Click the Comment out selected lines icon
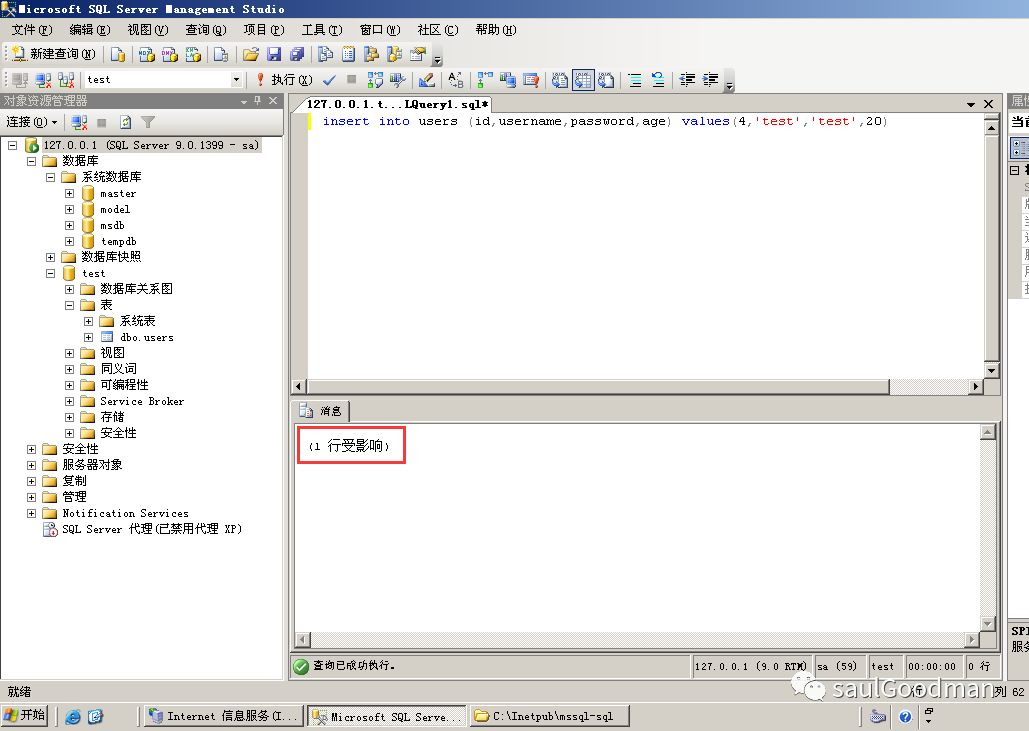This screenshot has height=731, width=1029. click(x=635, y=79)
